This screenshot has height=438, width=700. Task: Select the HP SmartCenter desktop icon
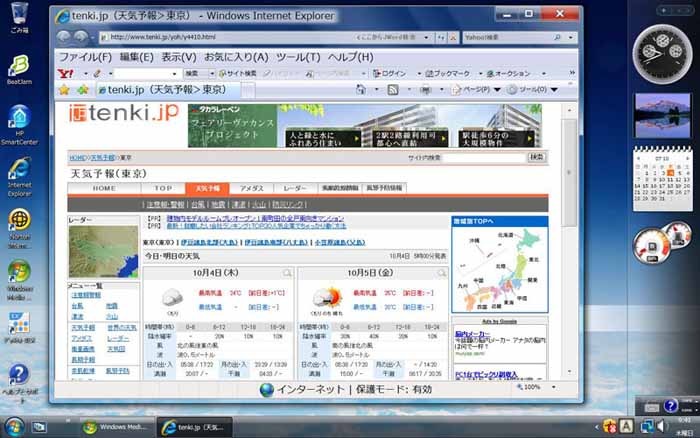pos(19,125)
